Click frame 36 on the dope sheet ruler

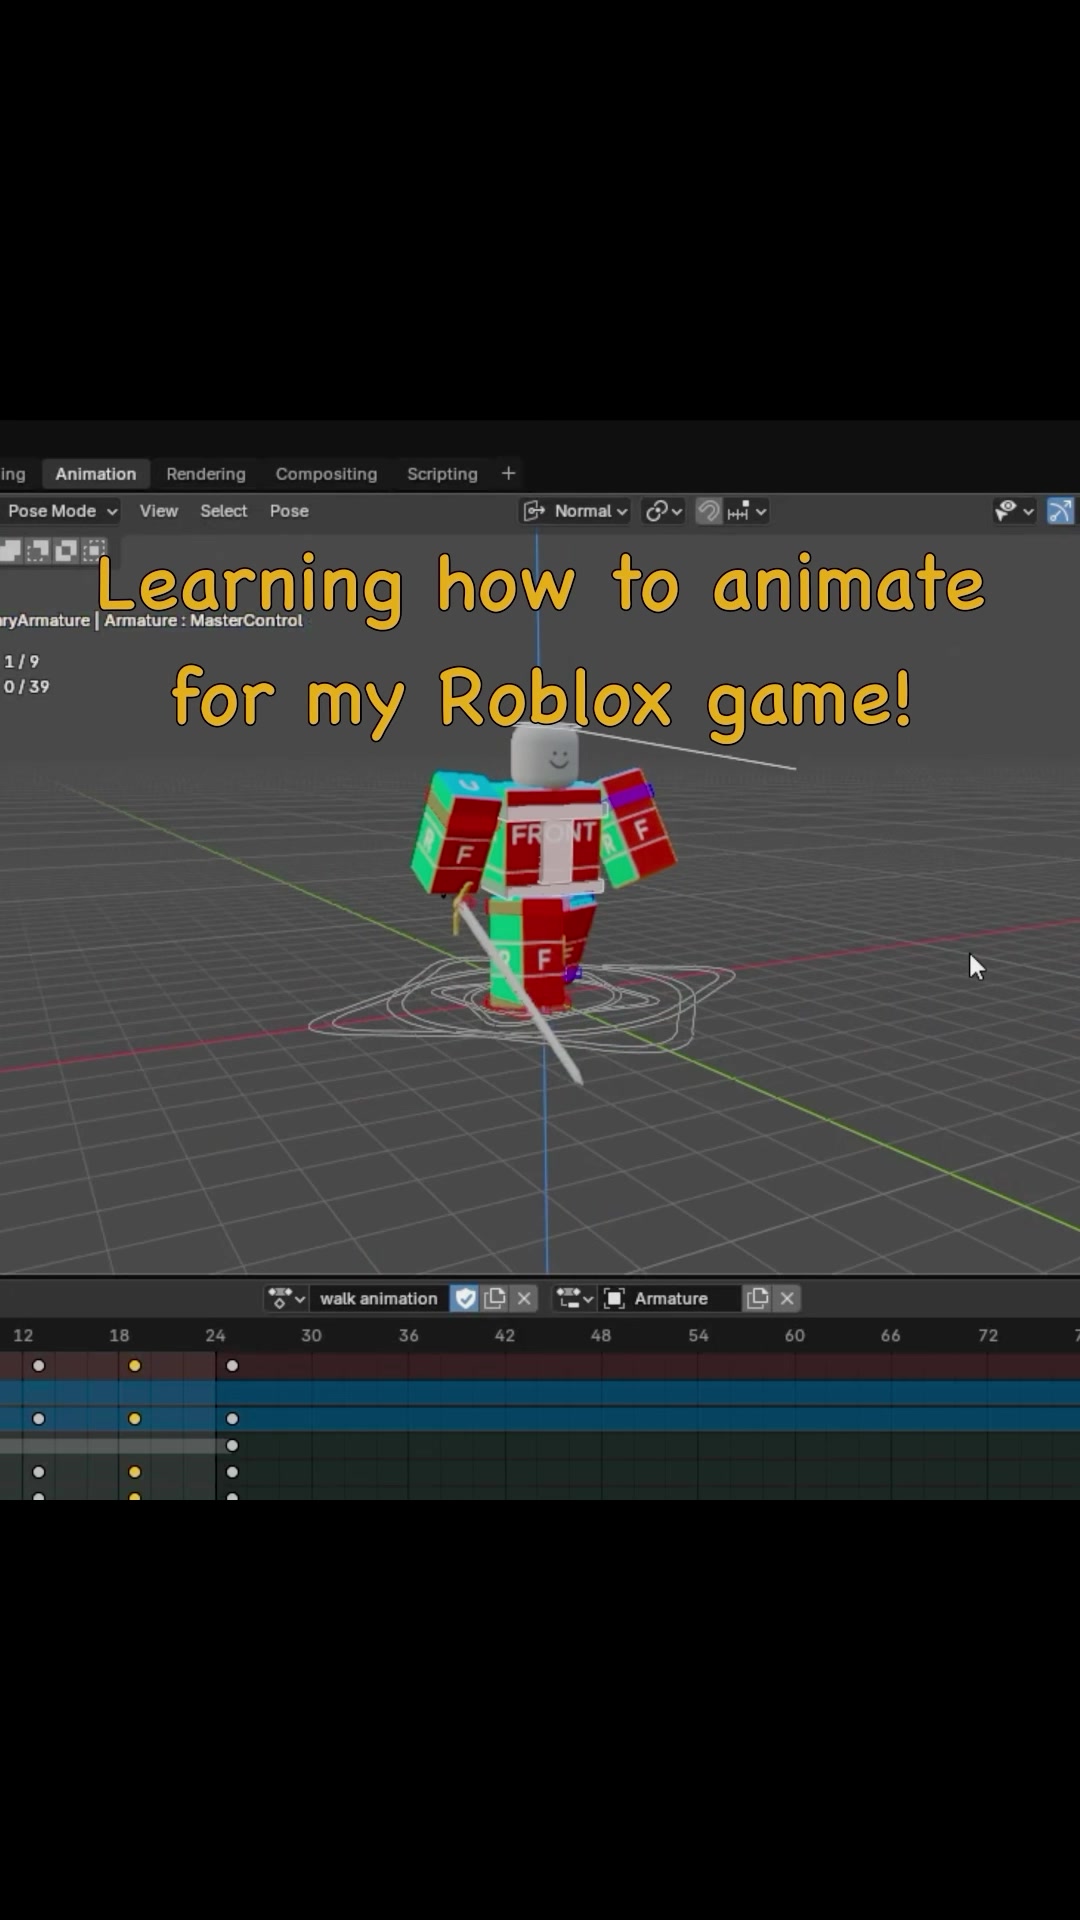408,1335
